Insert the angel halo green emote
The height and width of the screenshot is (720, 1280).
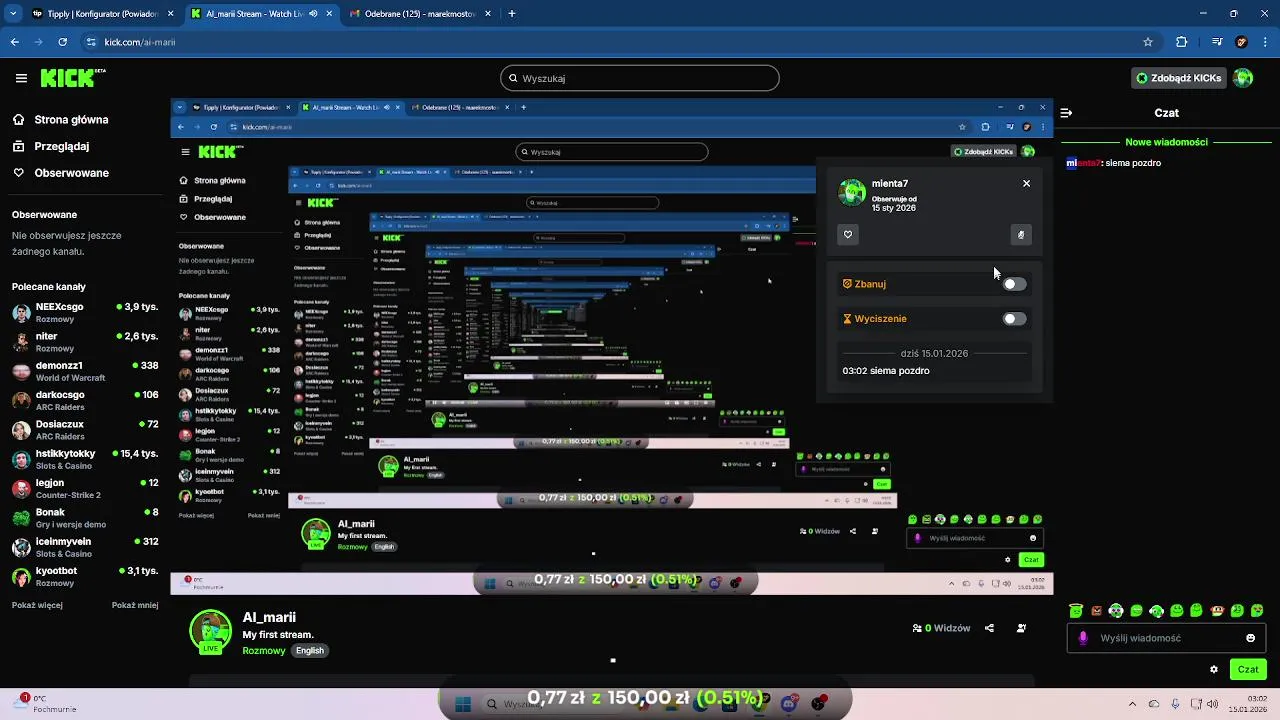pyautogui.click(x=1075, y=610)
